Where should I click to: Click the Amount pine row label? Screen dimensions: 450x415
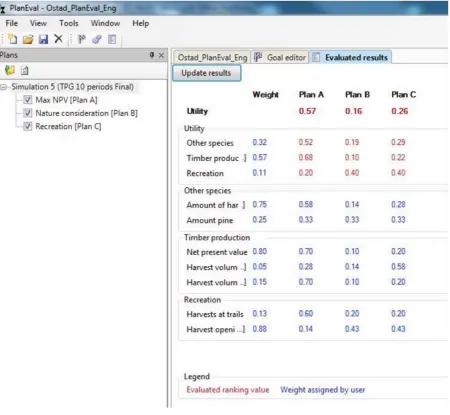[210, 220]
